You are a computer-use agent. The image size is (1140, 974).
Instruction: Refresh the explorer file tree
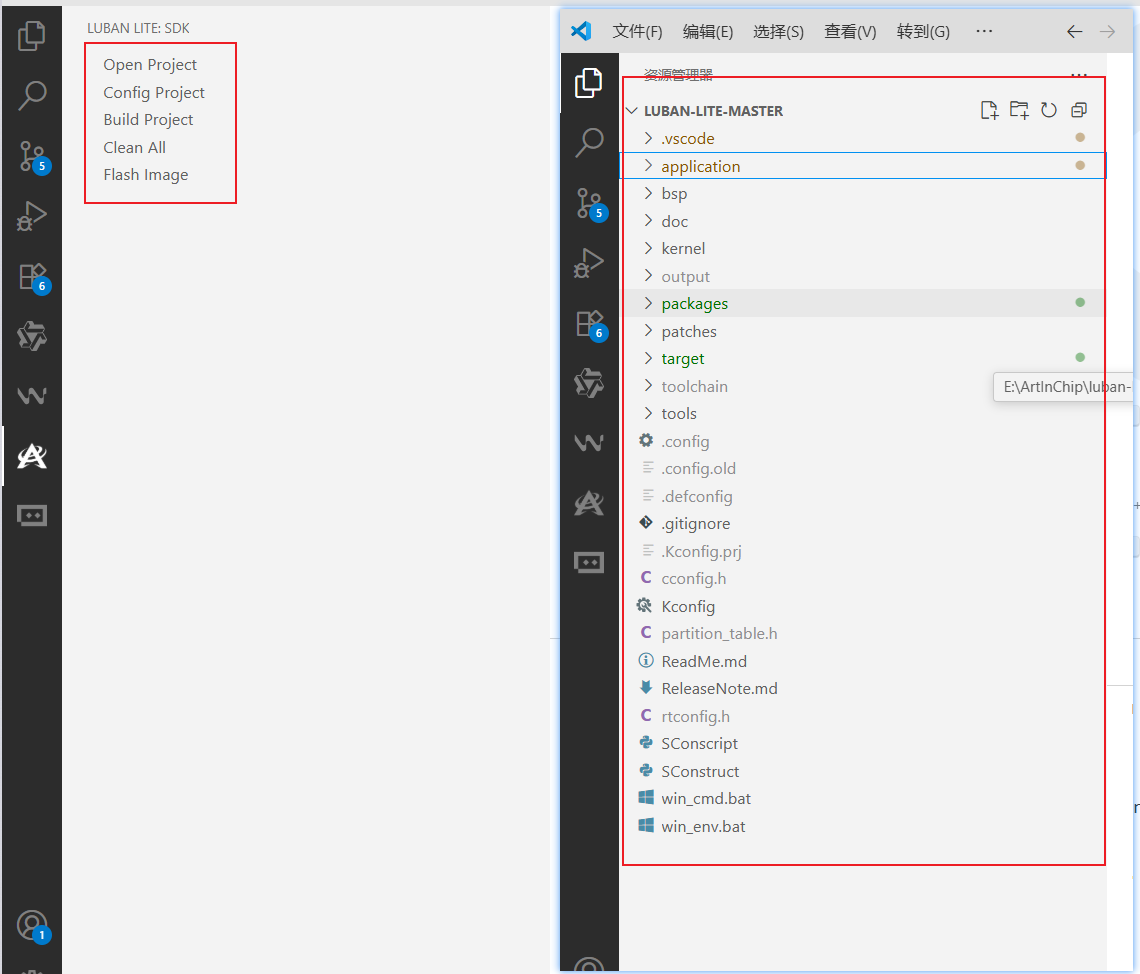tap(1048, 110)
